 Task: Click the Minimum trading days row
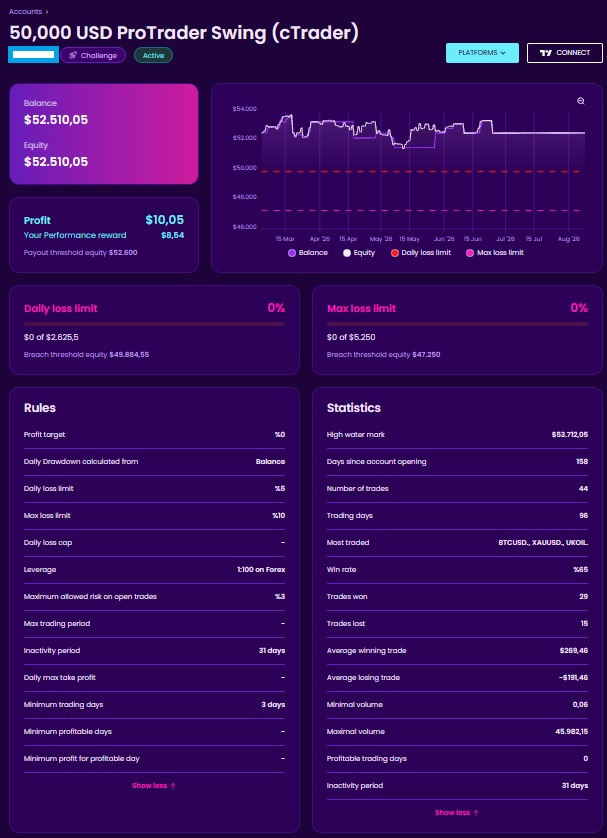click(154, 704)
